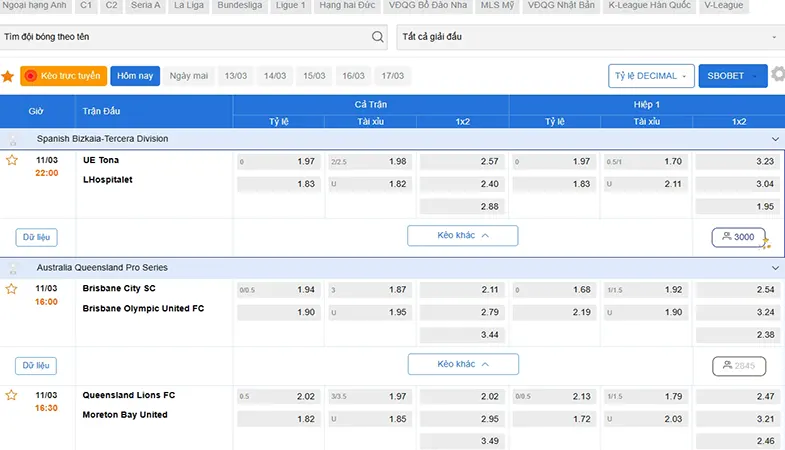785x450 pixels.
Task: Select the Ligue 1 tab
Action: point(290,6)
